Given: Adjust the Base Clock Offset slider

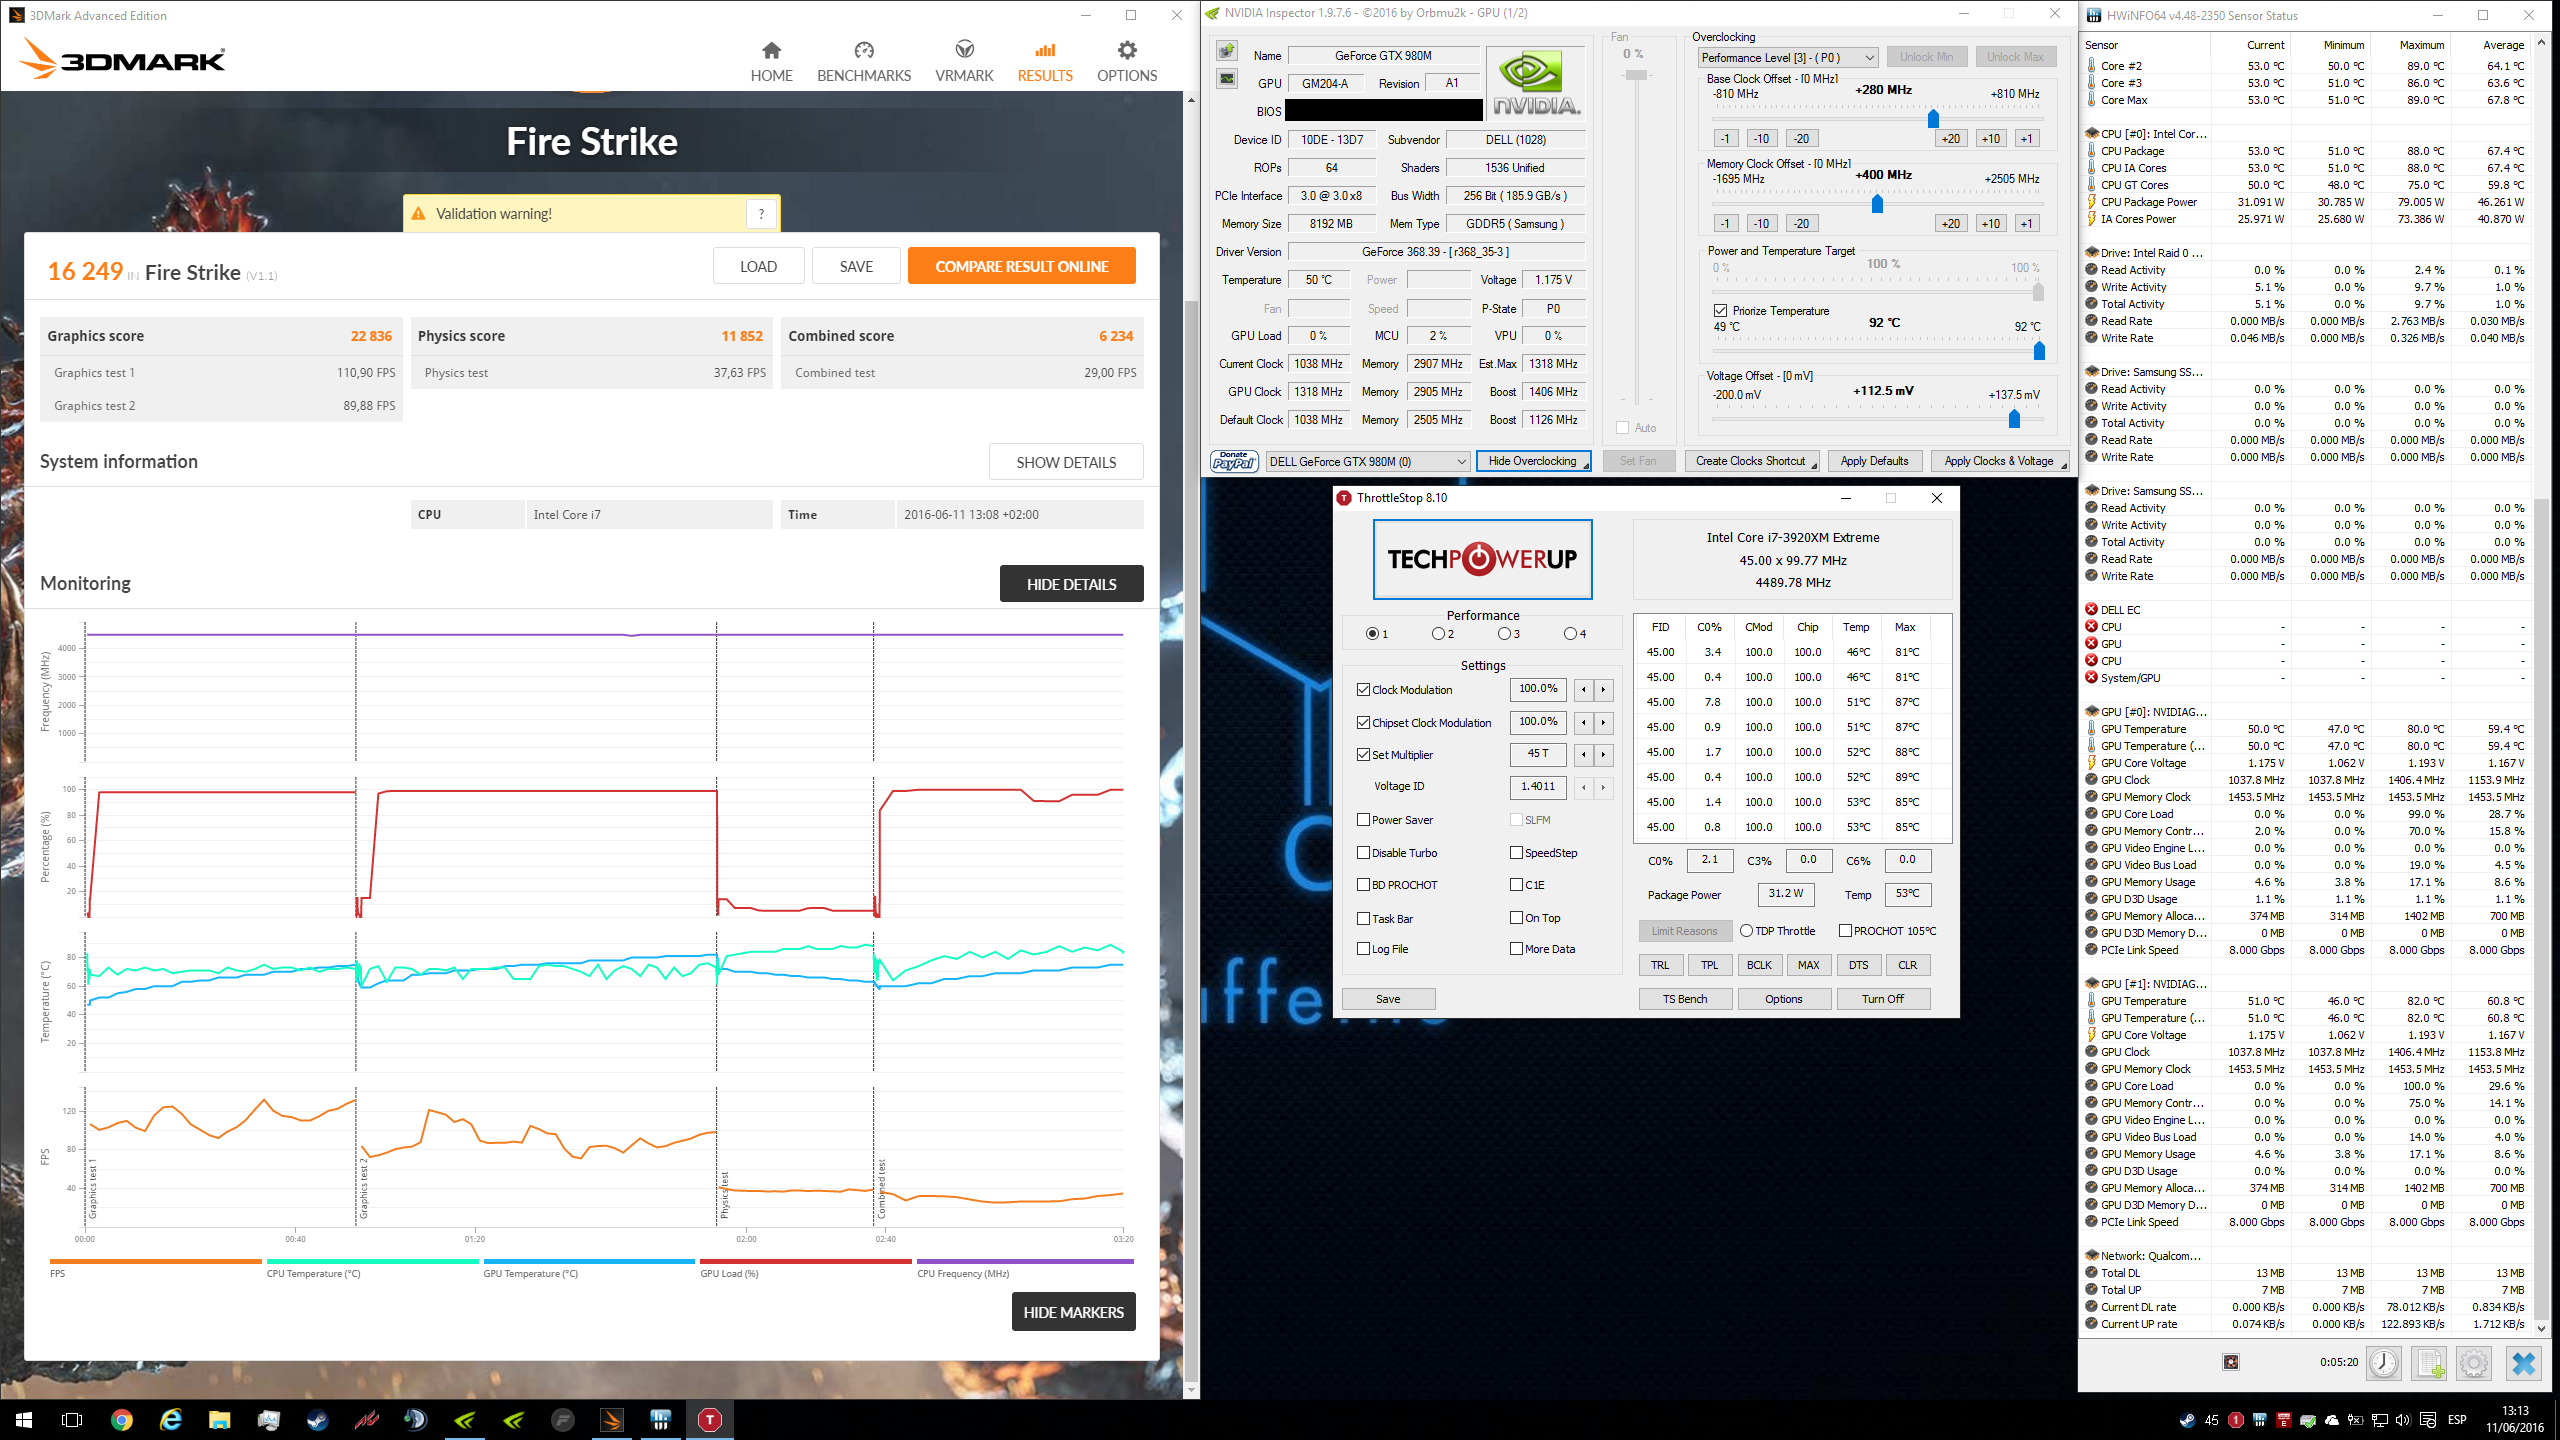Looking at the screenshot, I should point(1932,119).
